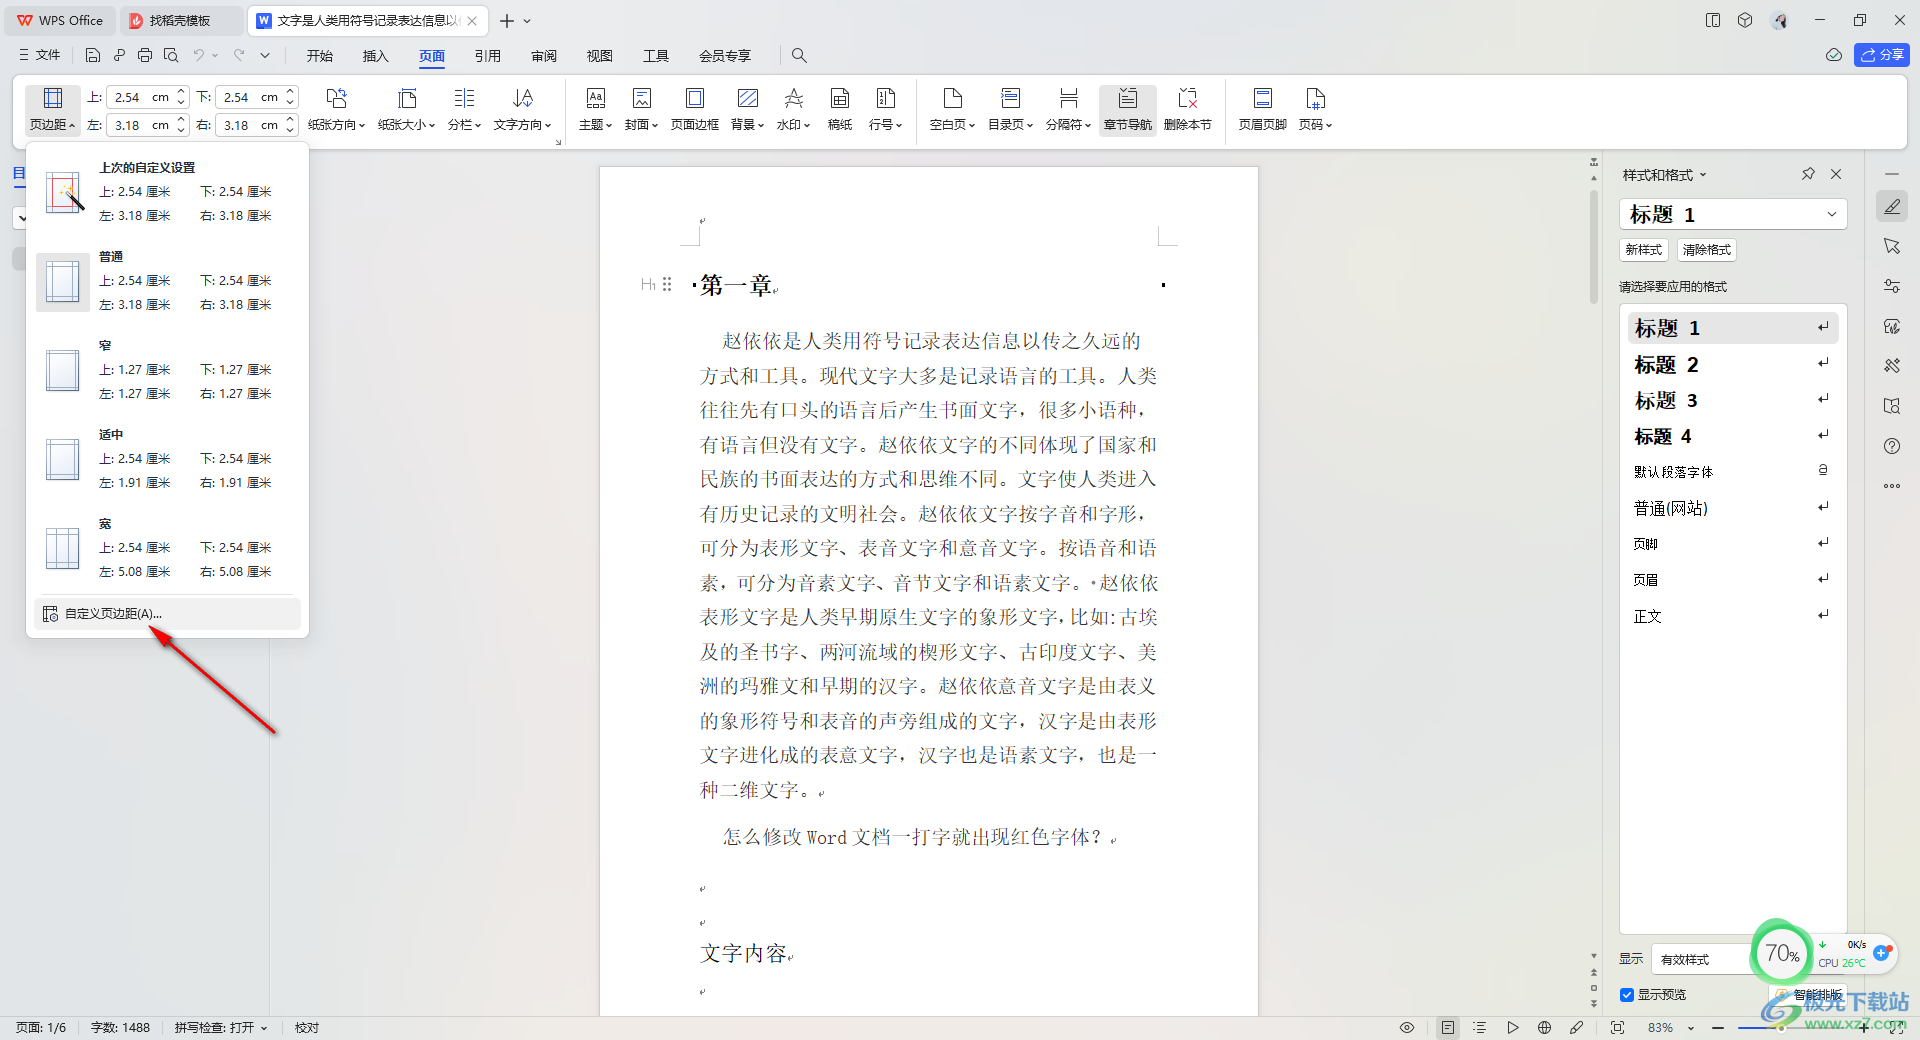The width and height of the screenshot is (1920, 1040).
Task: Open the 文件 file menu
Action: [x=40, y=55]
